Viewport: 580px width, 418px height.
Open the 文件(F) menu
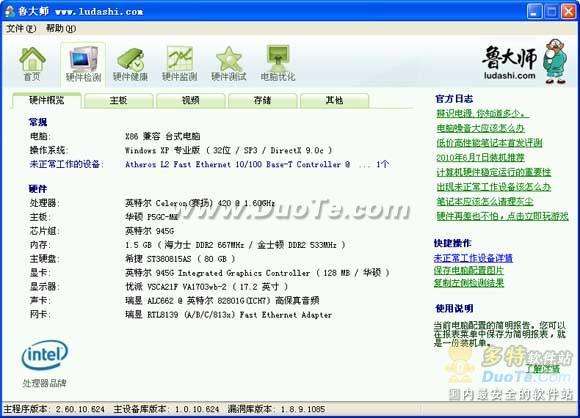click(x=21, y=28)
